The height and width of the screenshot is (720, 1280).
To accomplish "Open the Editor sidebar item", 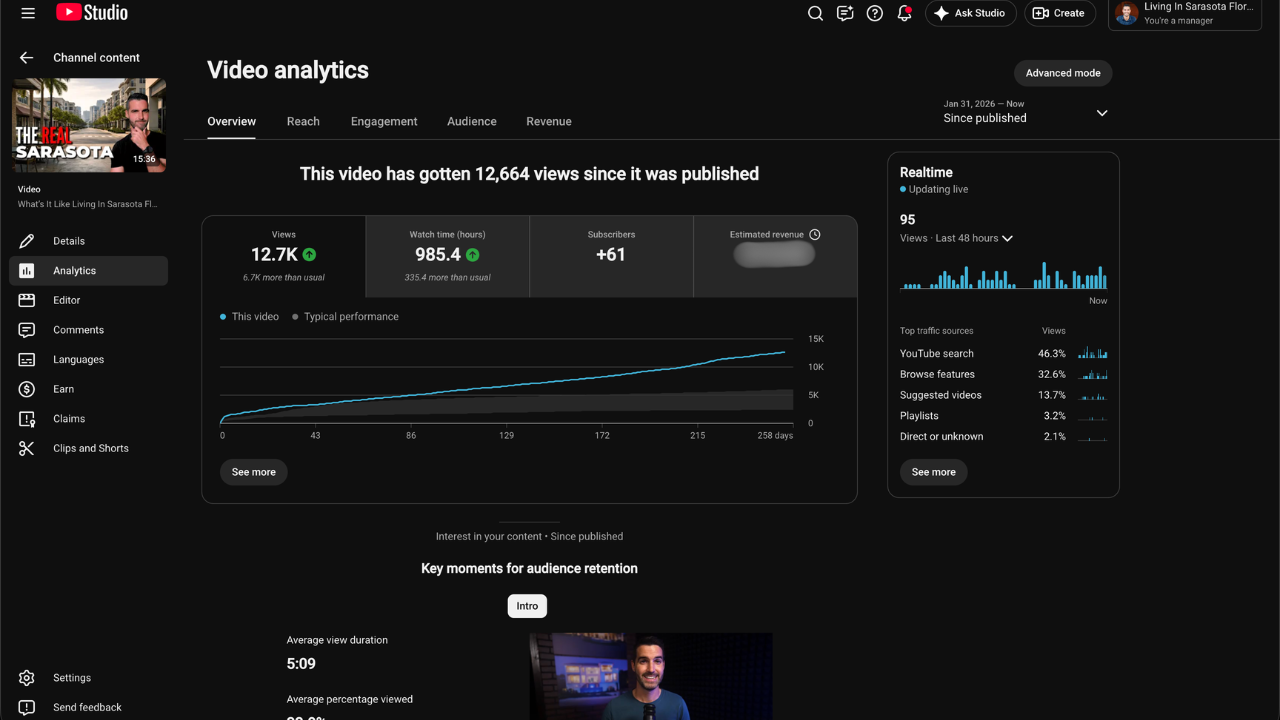I will point(88,300).
